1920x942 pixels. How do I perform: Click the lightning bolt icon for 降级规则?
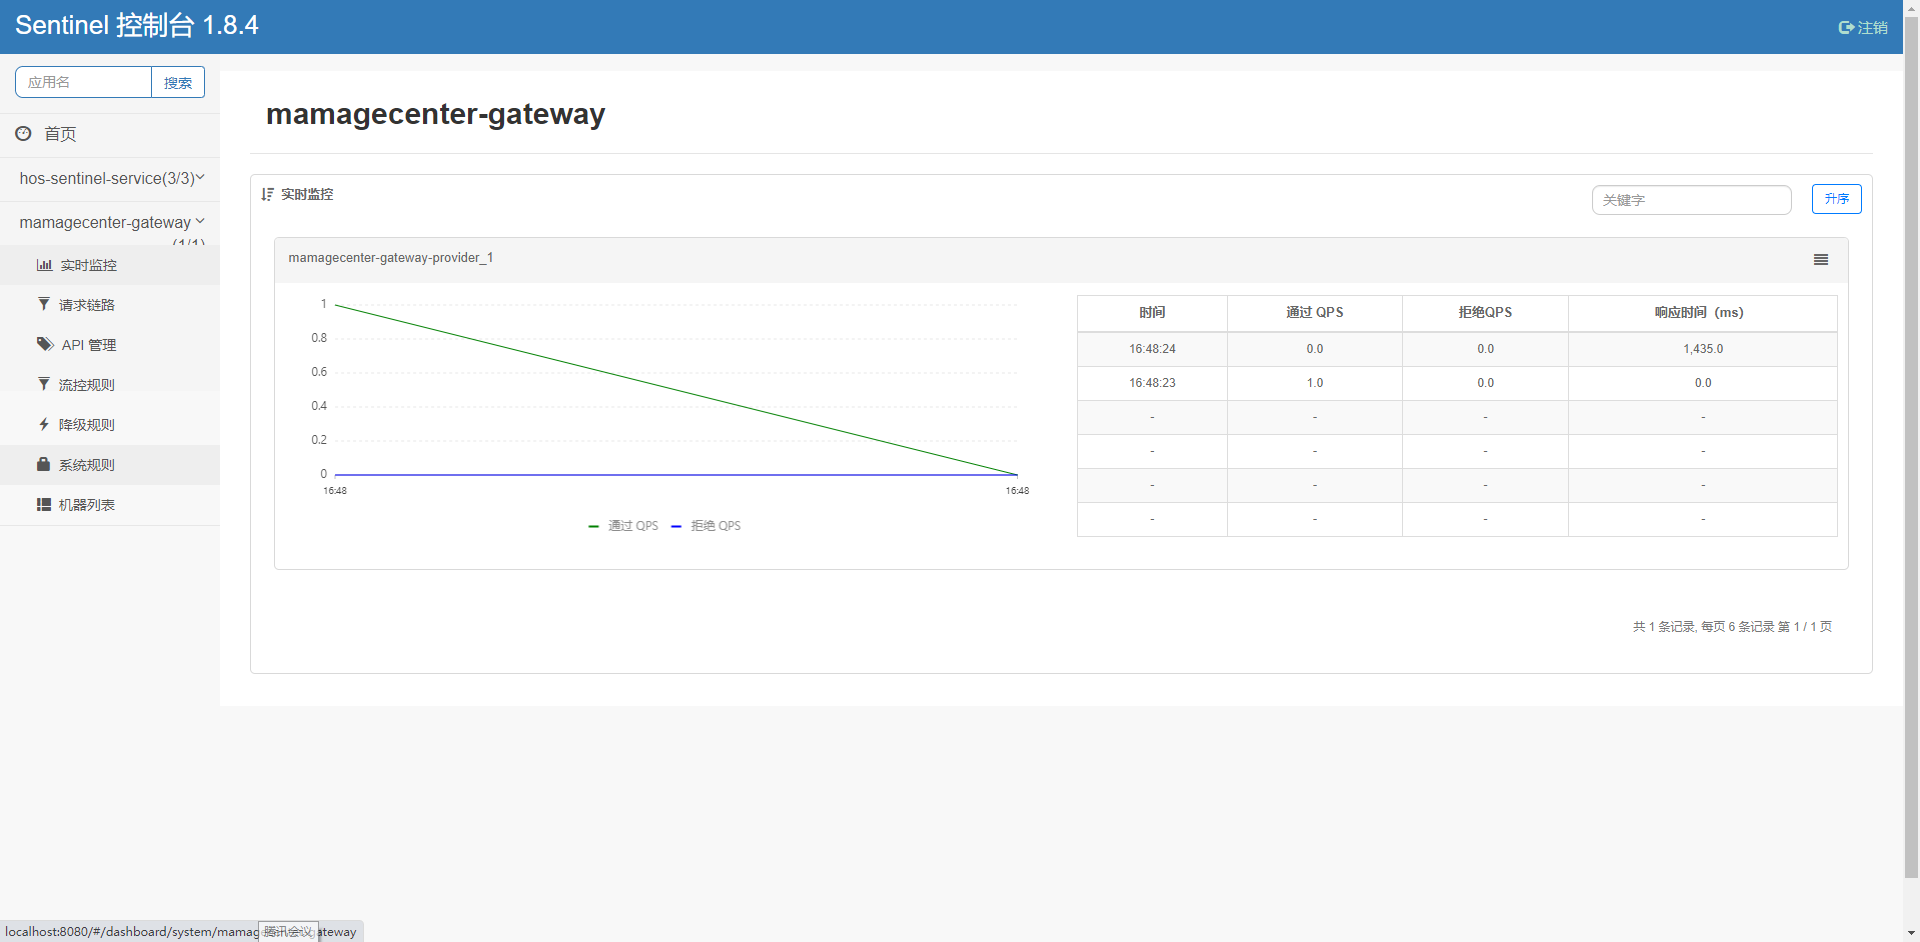[44, 424]
